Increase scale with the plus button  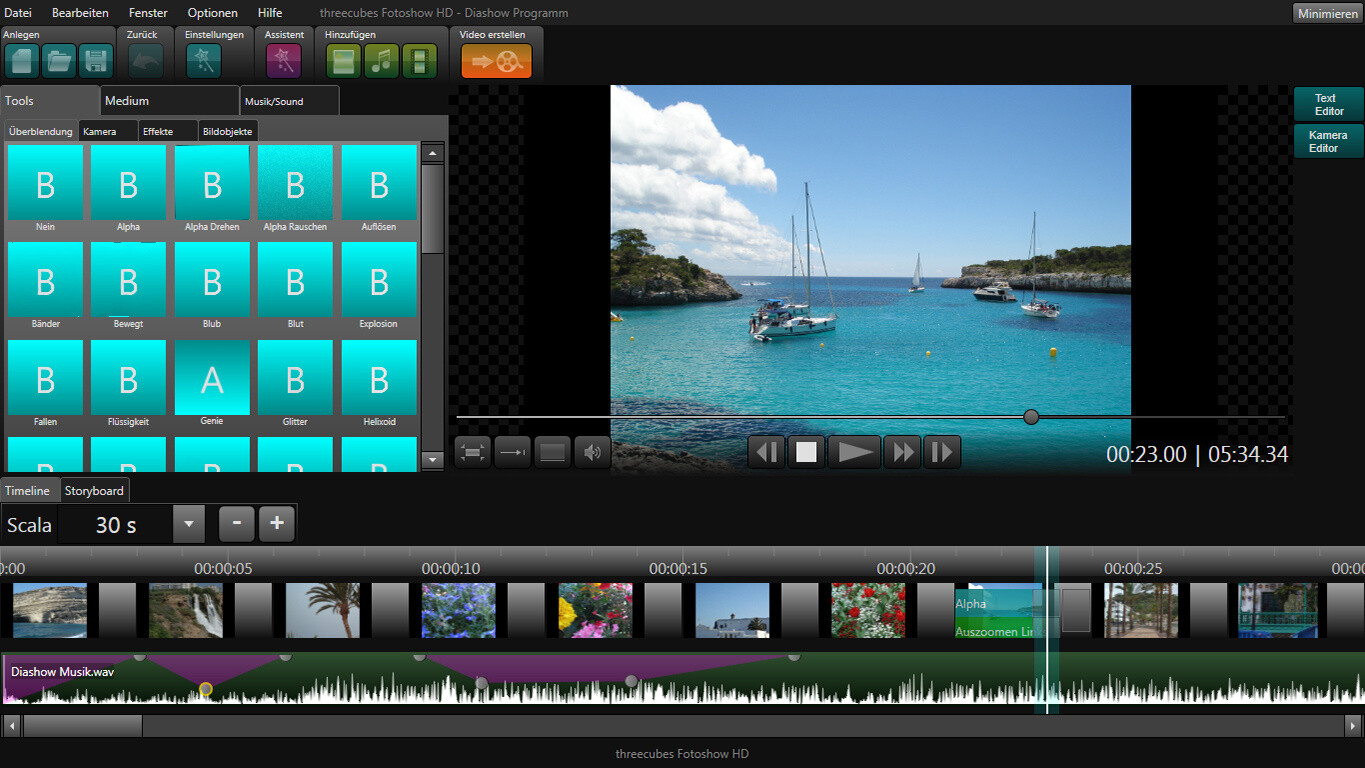(276, 523)
